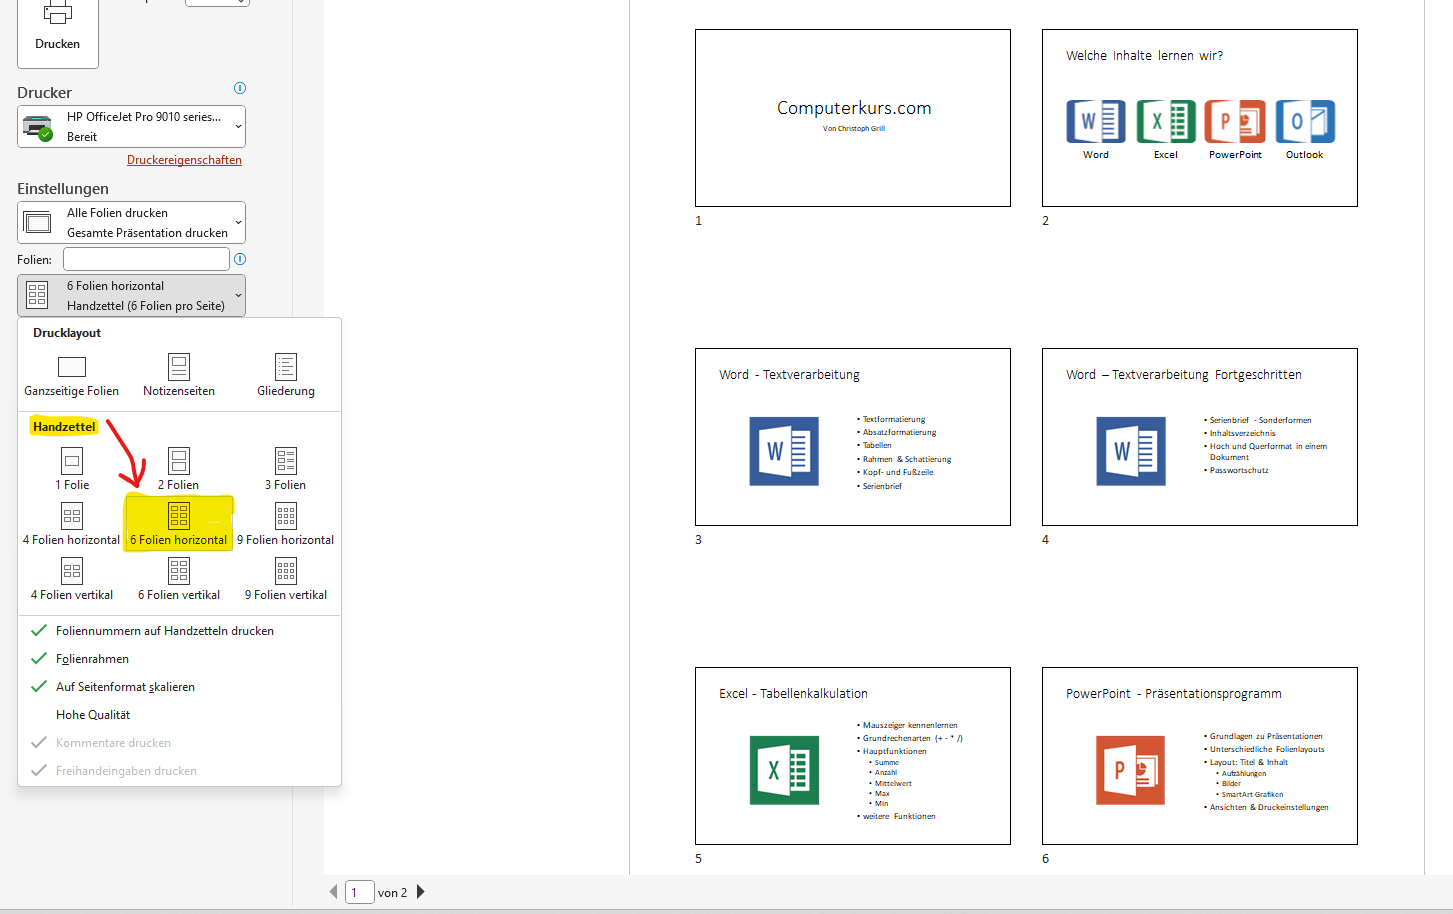Click the Drucken button
This screenshot has height=914, width=1453.
[x=57, y=32]
